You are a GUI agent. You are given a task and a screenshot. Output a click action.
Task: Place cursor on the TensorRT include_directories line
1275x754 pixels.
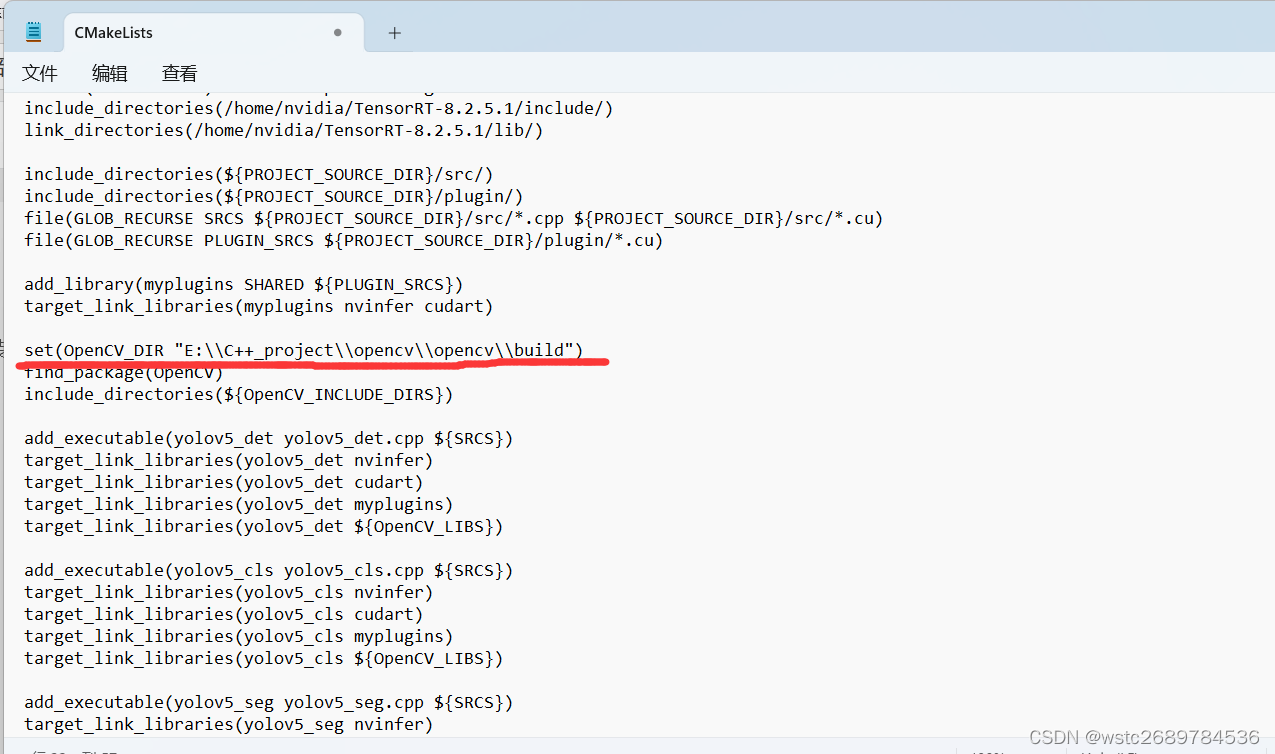[x=317, y=108]
